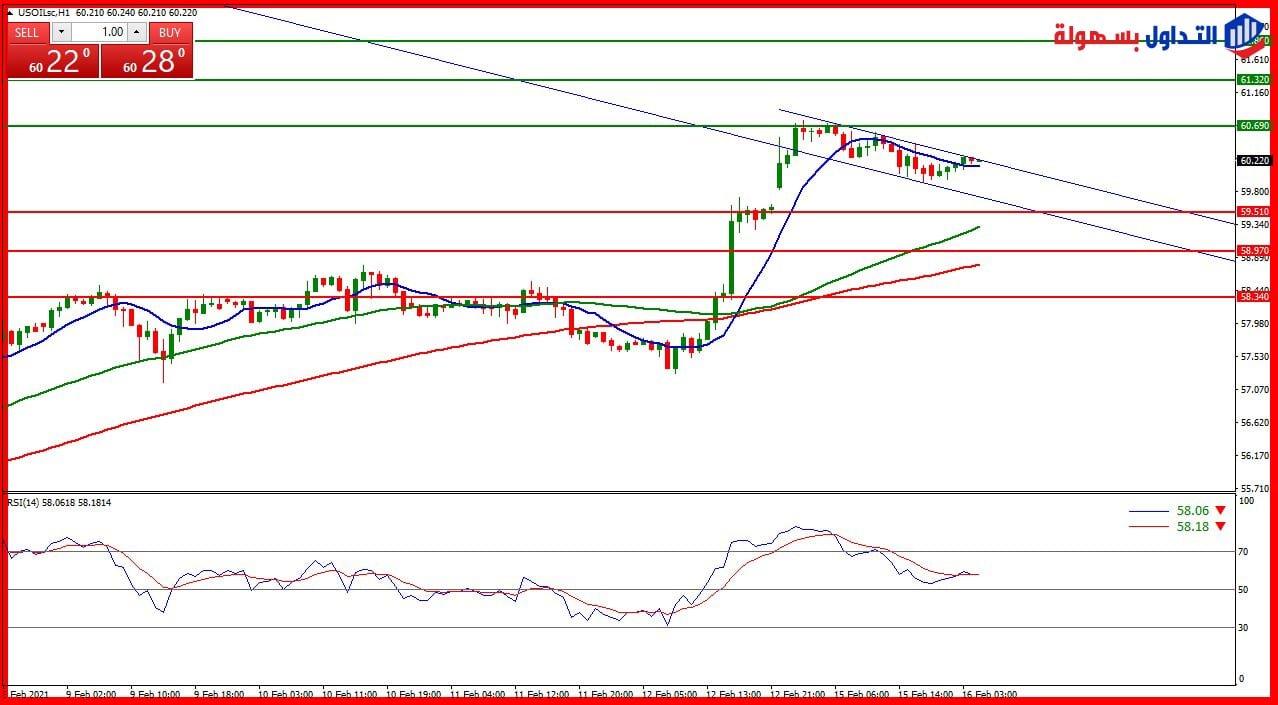Select the 59.510 red level price tag

click(1254, 212)
